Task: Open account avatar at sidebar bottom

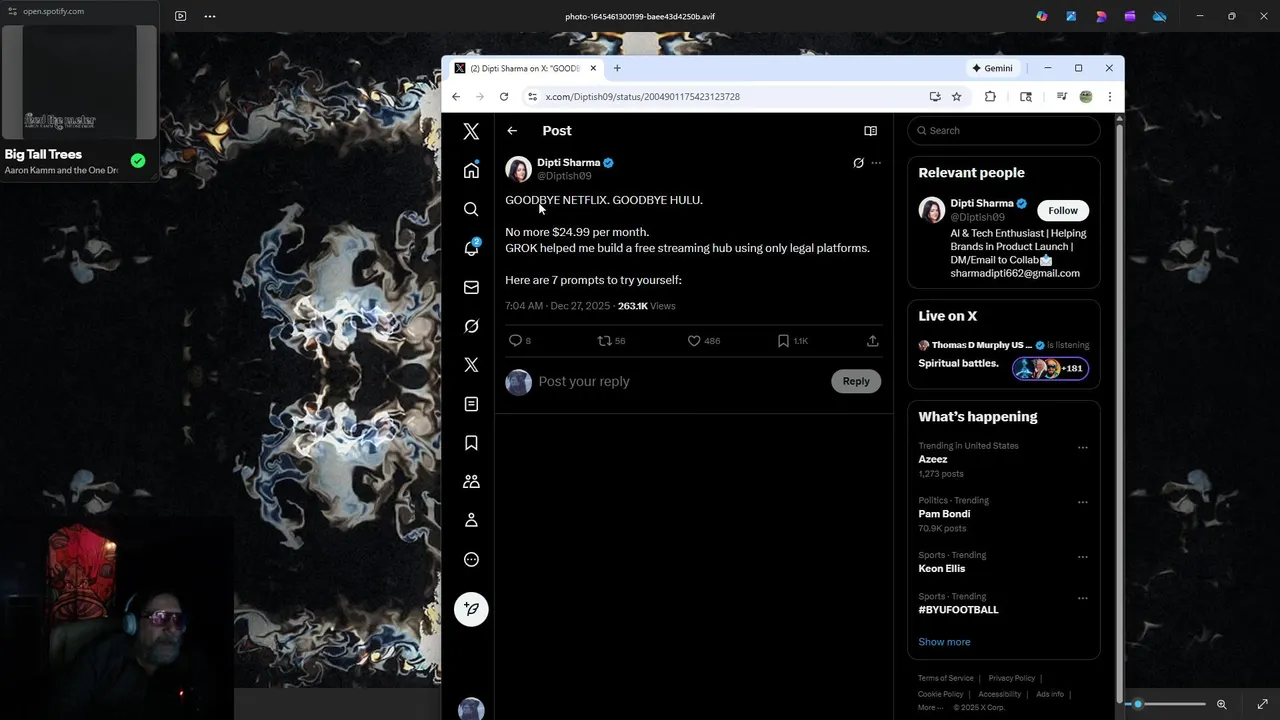Action: pyautogui.click(x=471, y=708)
